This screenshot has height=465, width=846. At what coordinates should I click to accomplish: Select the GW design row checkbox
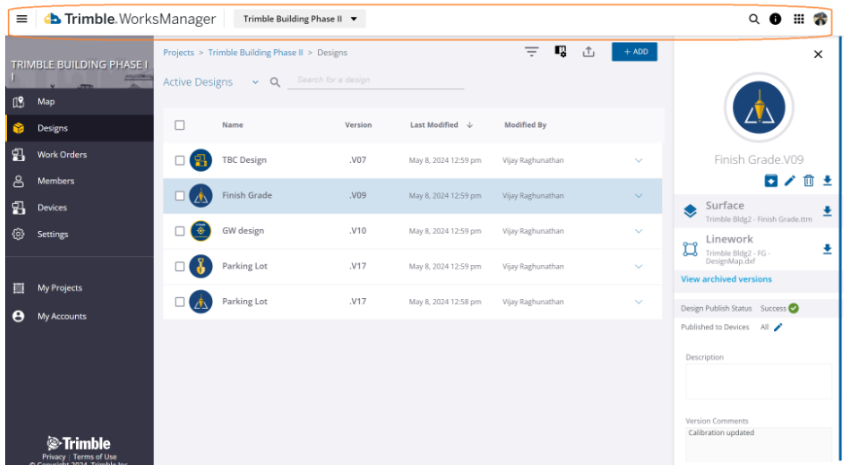tap(180, 231)
